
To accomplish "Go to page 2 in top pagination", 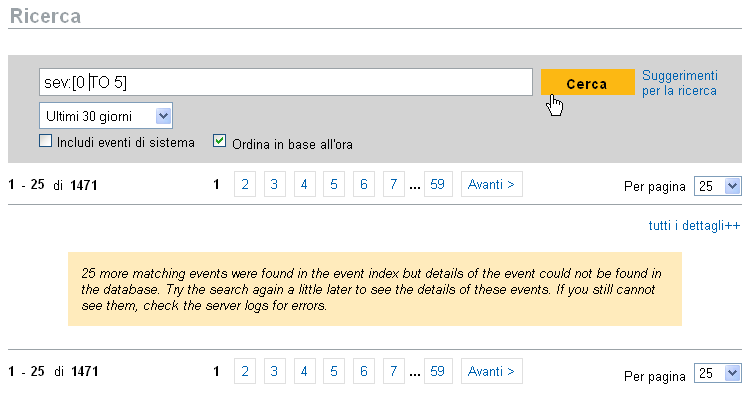I will coord(245,184).
